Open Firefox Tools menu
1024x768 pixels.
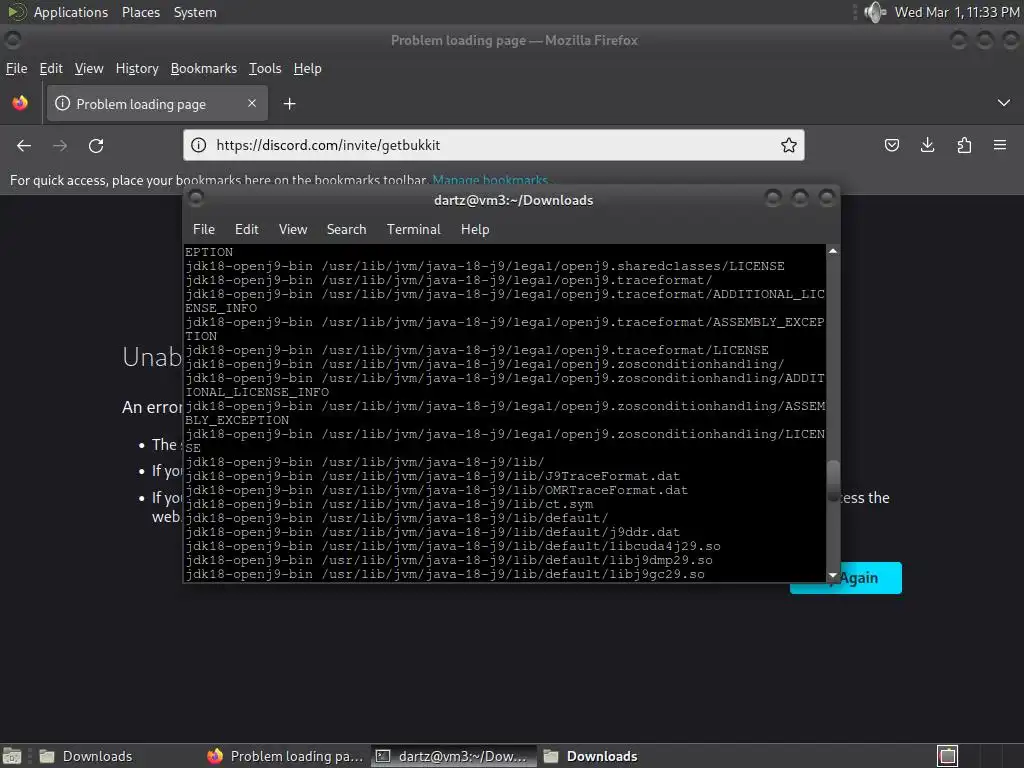(x=264, y=69)
